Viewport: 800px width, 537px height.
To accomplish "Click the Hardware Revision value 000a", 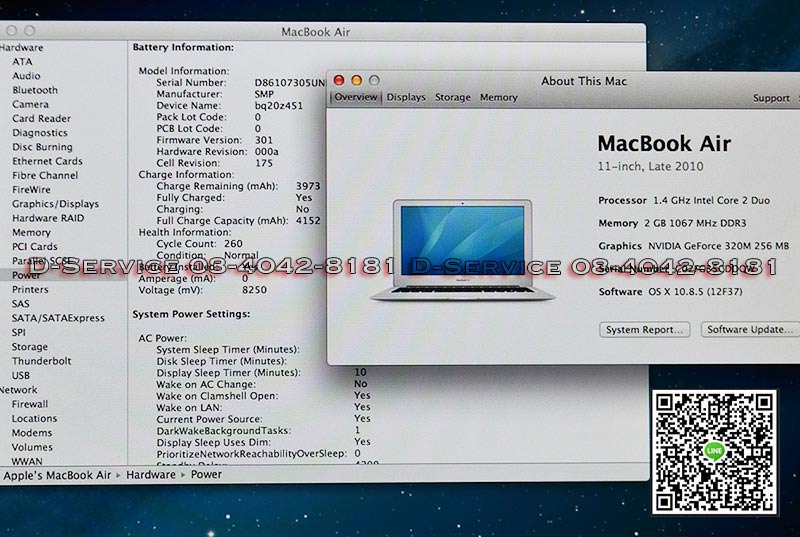I will tap(266, 151).
